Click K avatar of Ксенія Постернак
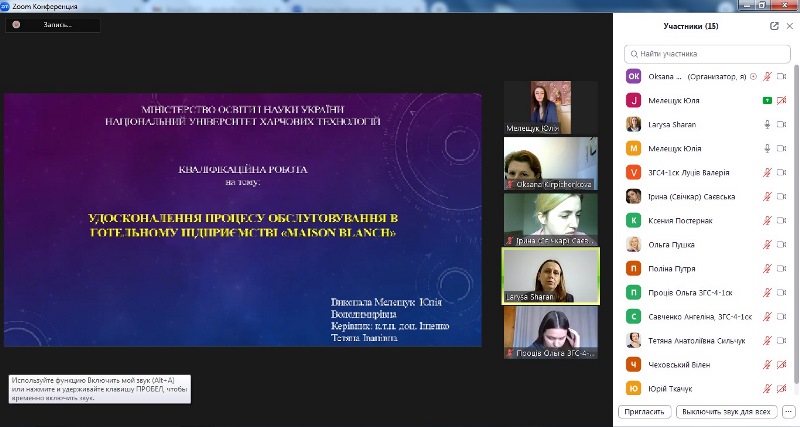The height and width of the screenshot is (427, 800). [634, 220]
